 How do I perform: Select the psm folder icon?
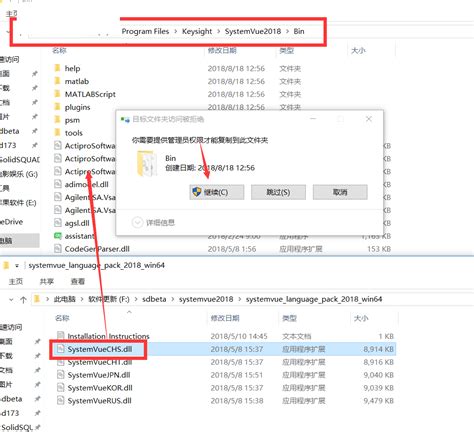tap(57, 120)
